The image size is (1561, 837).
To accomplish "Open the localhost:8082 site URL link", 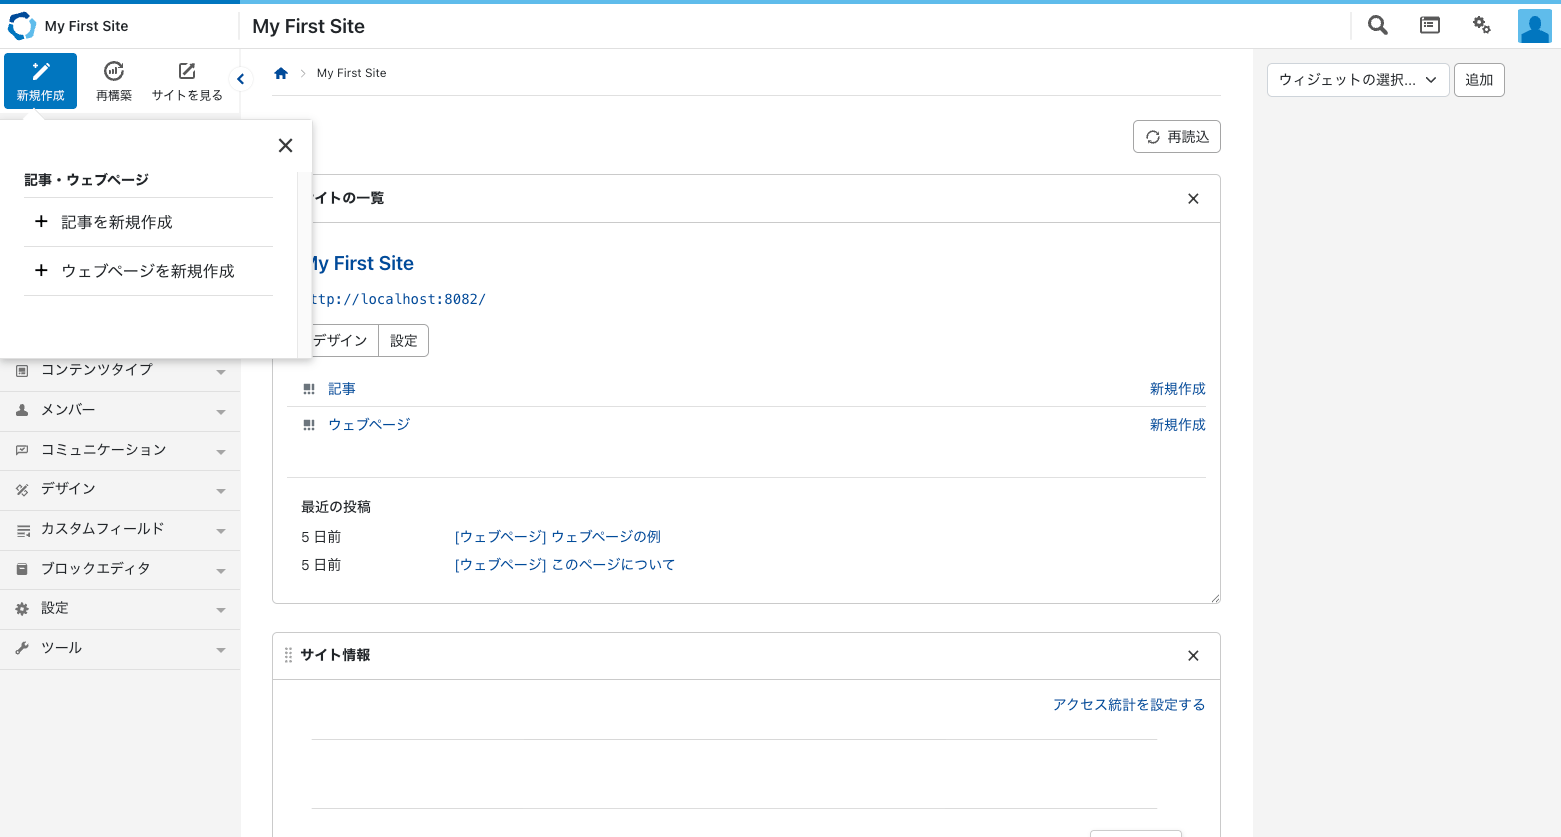I will point(397,299).
